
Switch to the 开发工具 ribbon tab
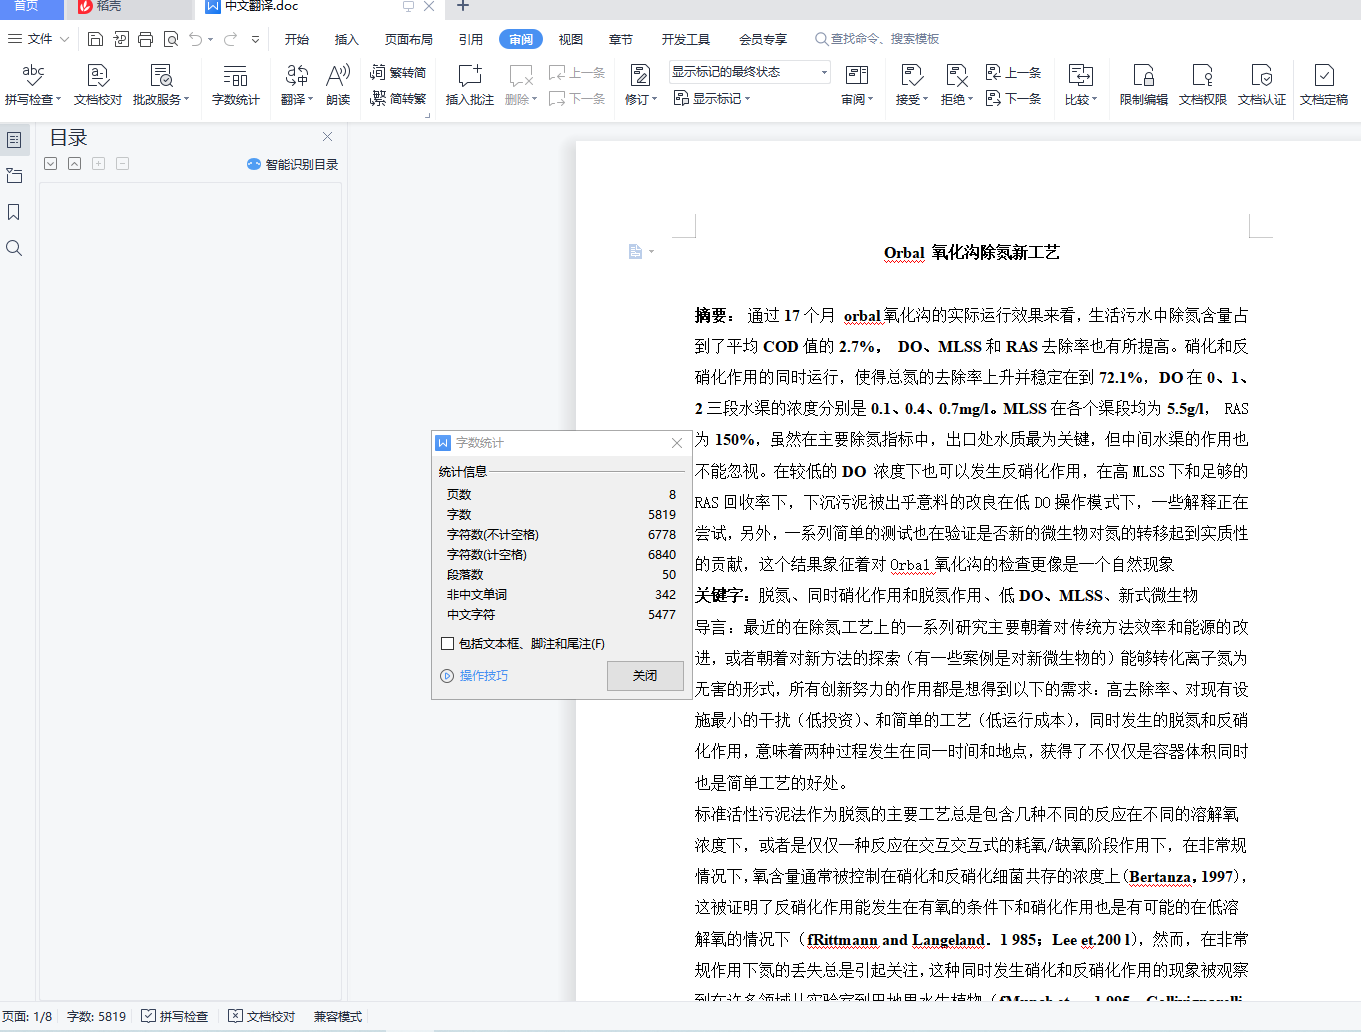(x=686, y=39)
